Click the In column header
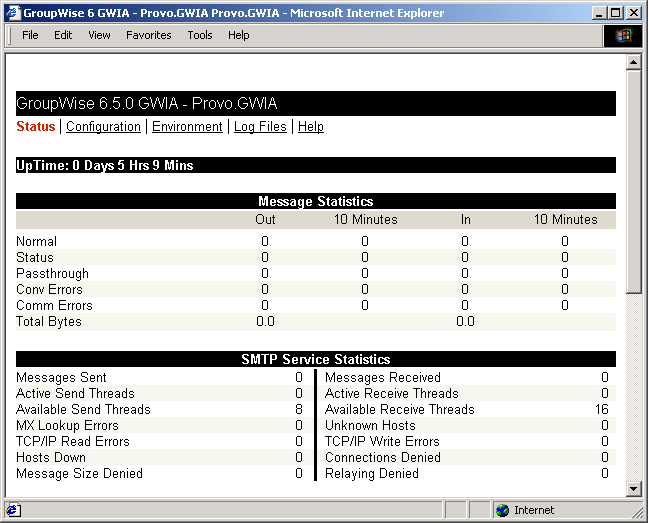 465,219
